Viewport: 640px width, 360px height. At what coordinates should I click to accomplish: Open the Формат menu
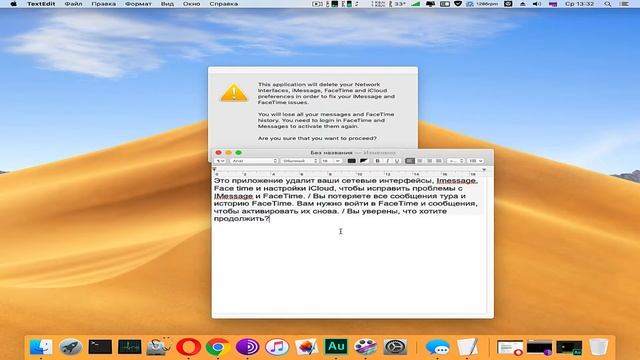point(138,4)
